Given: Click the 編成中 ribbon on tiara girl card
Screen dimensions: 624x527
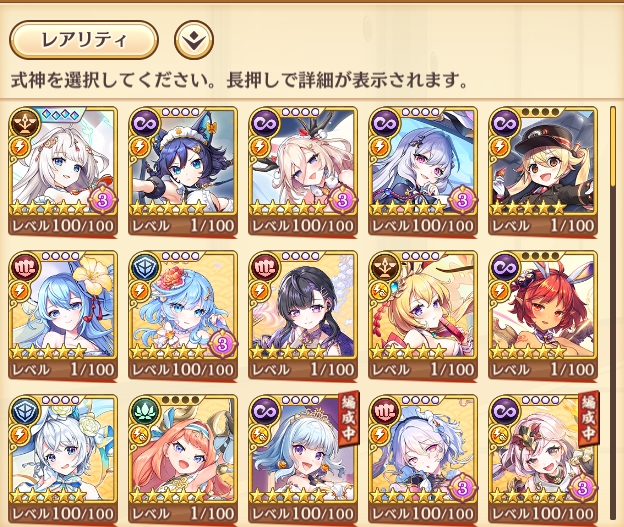Looking at the screenshot, I should tap(349, 418).
